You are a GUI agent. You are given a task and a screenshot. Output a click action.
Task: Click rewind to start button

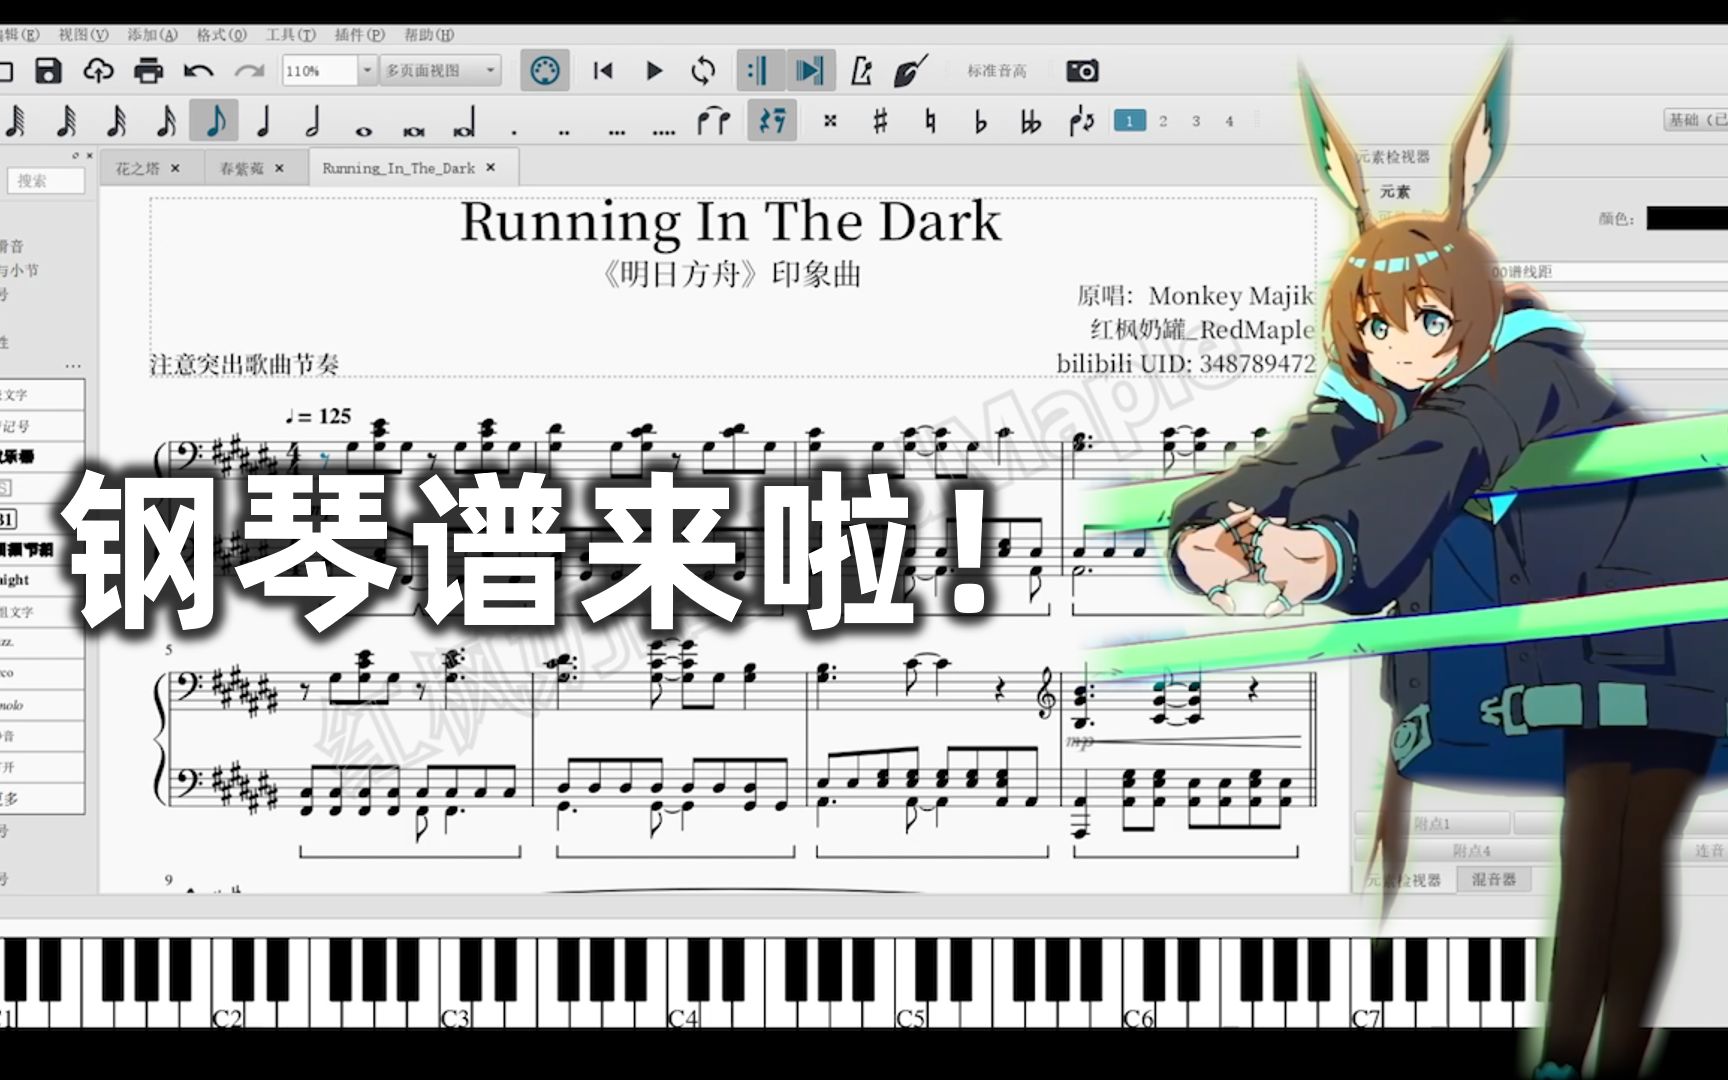pyautogui.click(x=602, y=71)
